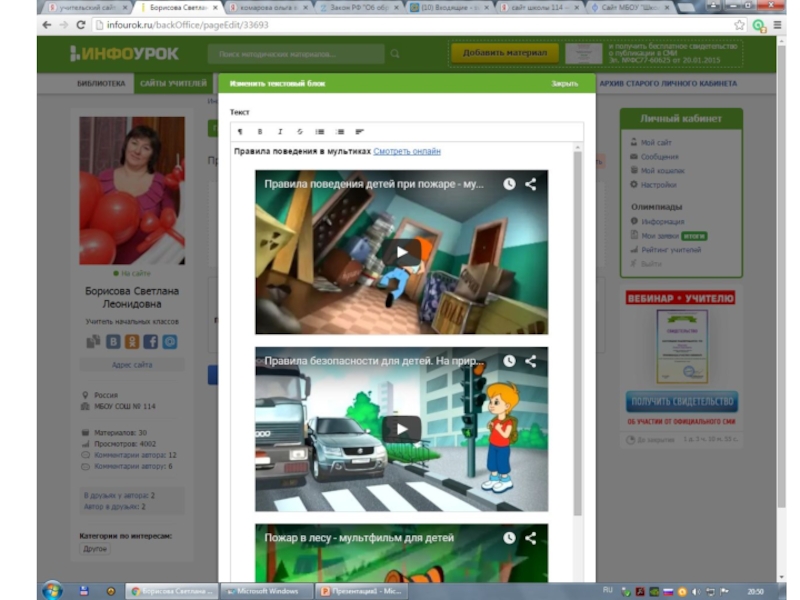Bookmark this page with the star icon
Screen dimensions: 800x600
pyautogui.click(x=740, y=25)
